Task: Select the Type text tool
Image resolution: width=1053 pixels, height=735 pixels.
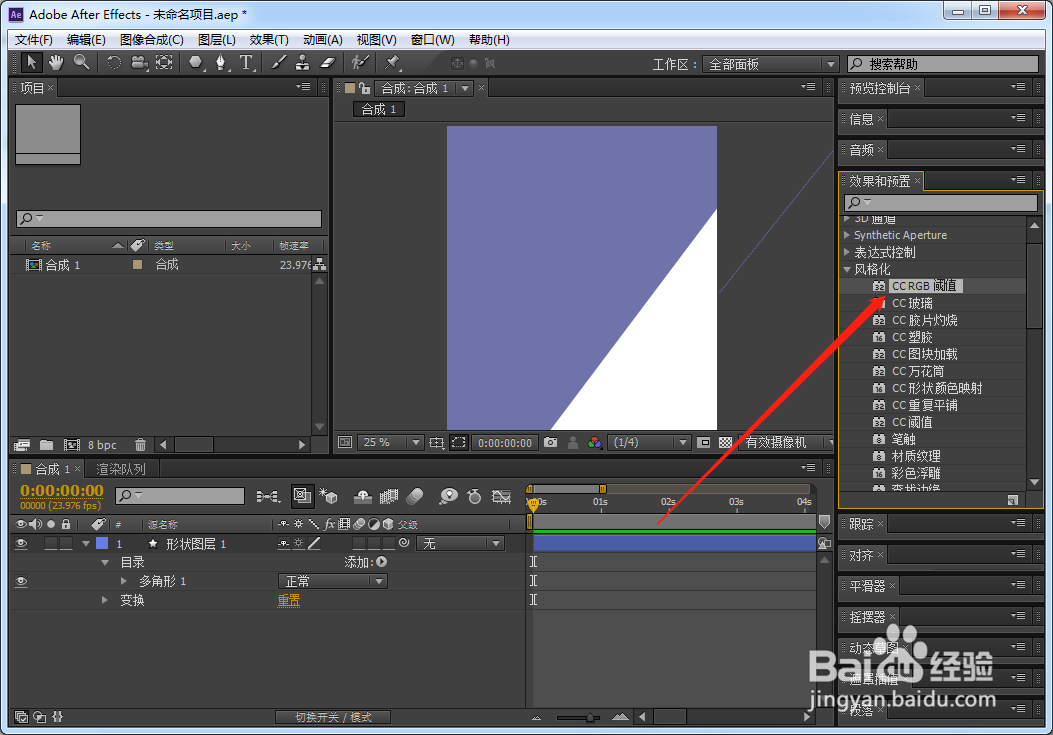Action: click(246, 63)
